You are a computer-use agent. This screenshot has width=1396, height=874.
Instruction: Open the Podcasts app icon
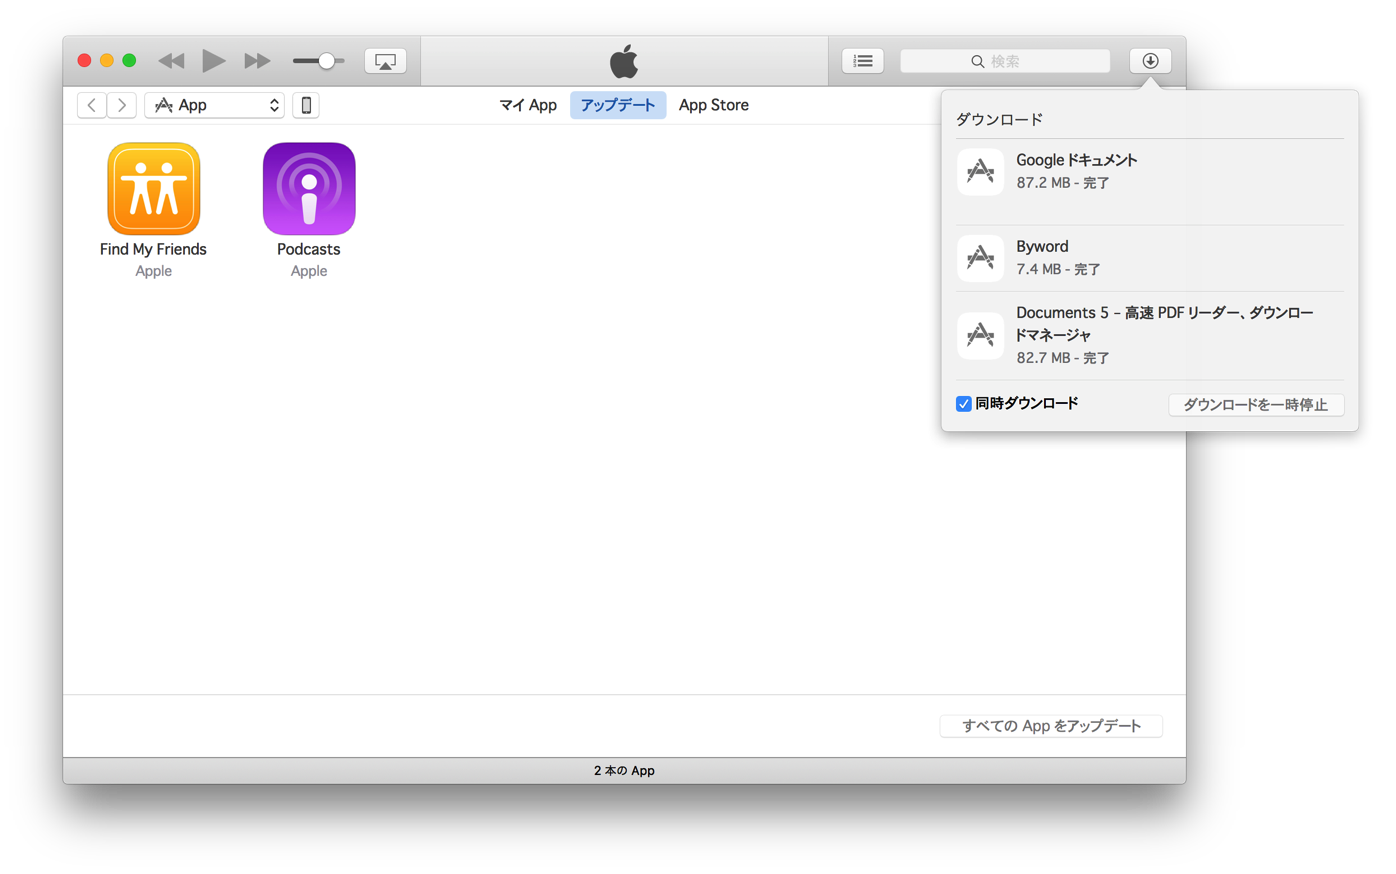[x=309, y=189]
